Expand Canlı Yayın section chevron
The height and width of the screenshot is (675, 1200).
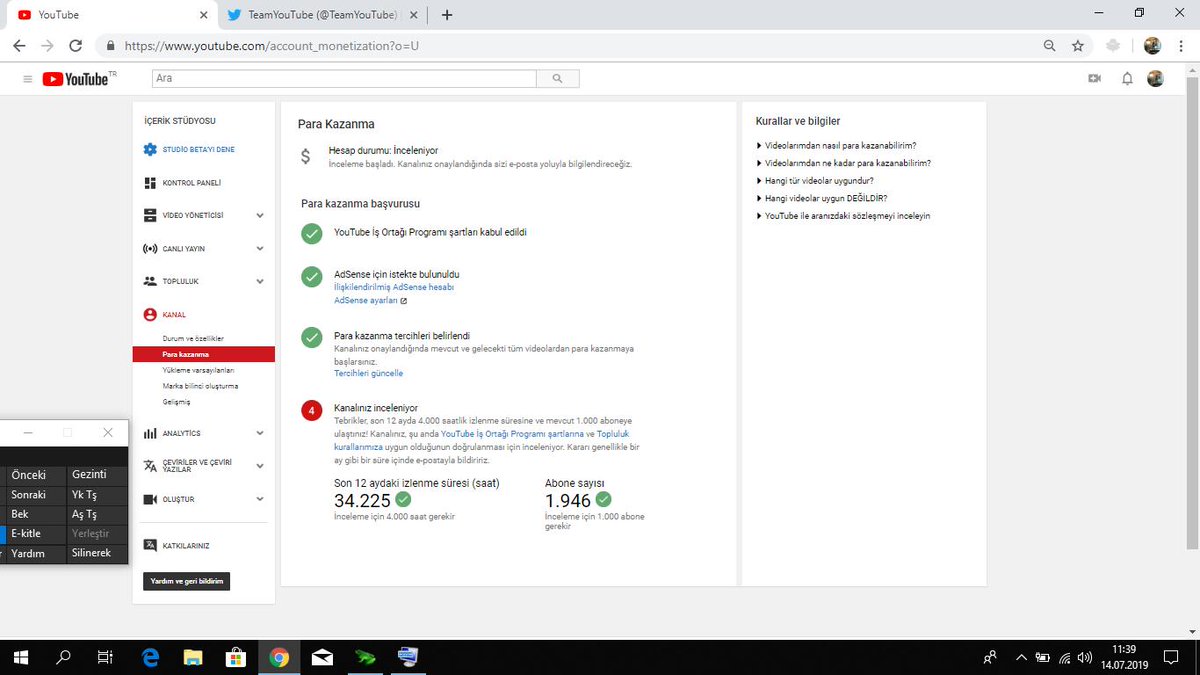click(x=260, y=248)
